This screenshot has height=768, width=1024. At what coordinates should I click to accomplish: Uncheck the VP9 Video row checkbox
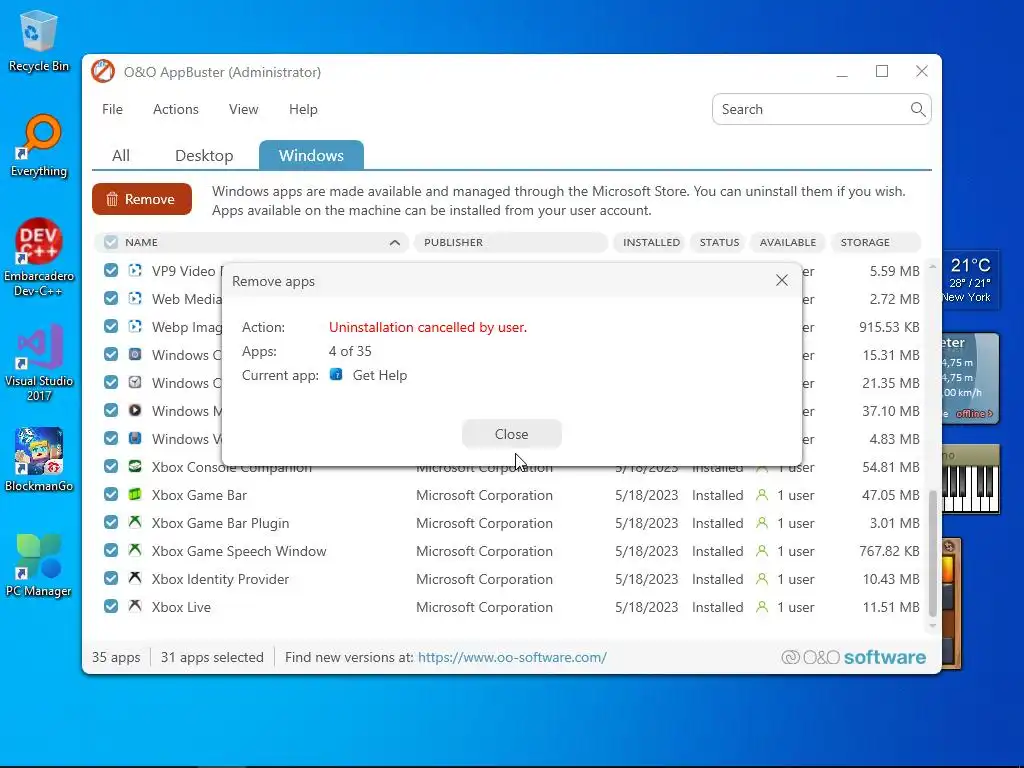pos(111,270)
